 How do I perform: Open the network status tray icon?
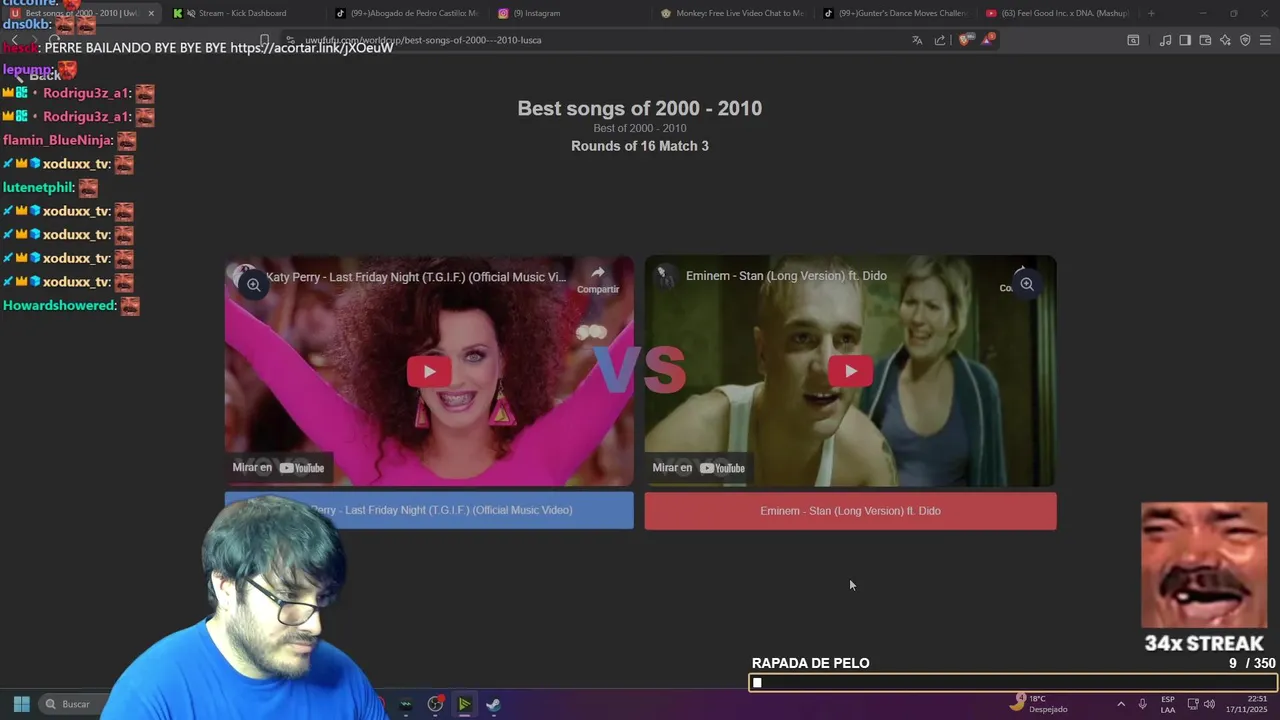(x=1193, y=704)
